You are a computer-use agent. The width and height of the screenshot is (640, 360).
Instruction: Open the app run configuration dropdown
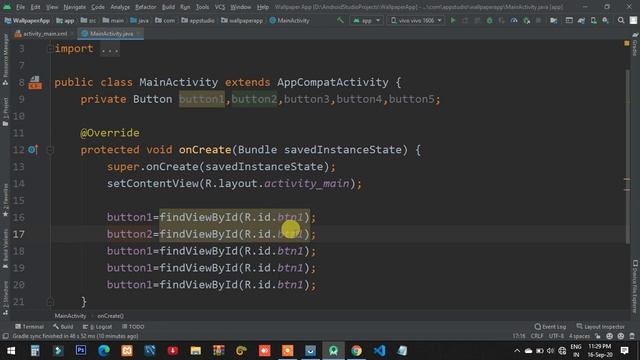[367, 20]
